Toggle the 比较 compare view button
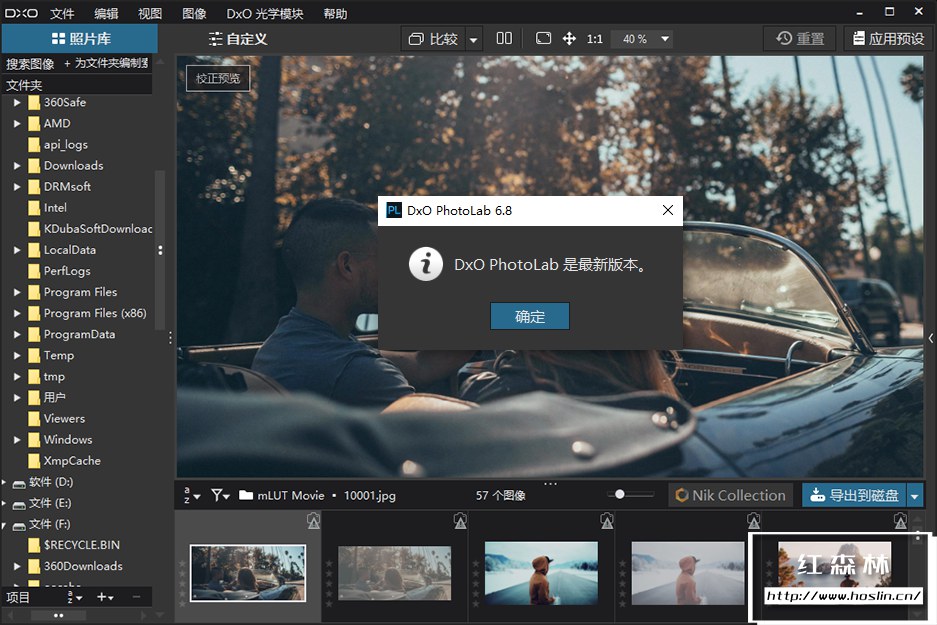This screenshot has width=937, height=625. tap(432, 39)
